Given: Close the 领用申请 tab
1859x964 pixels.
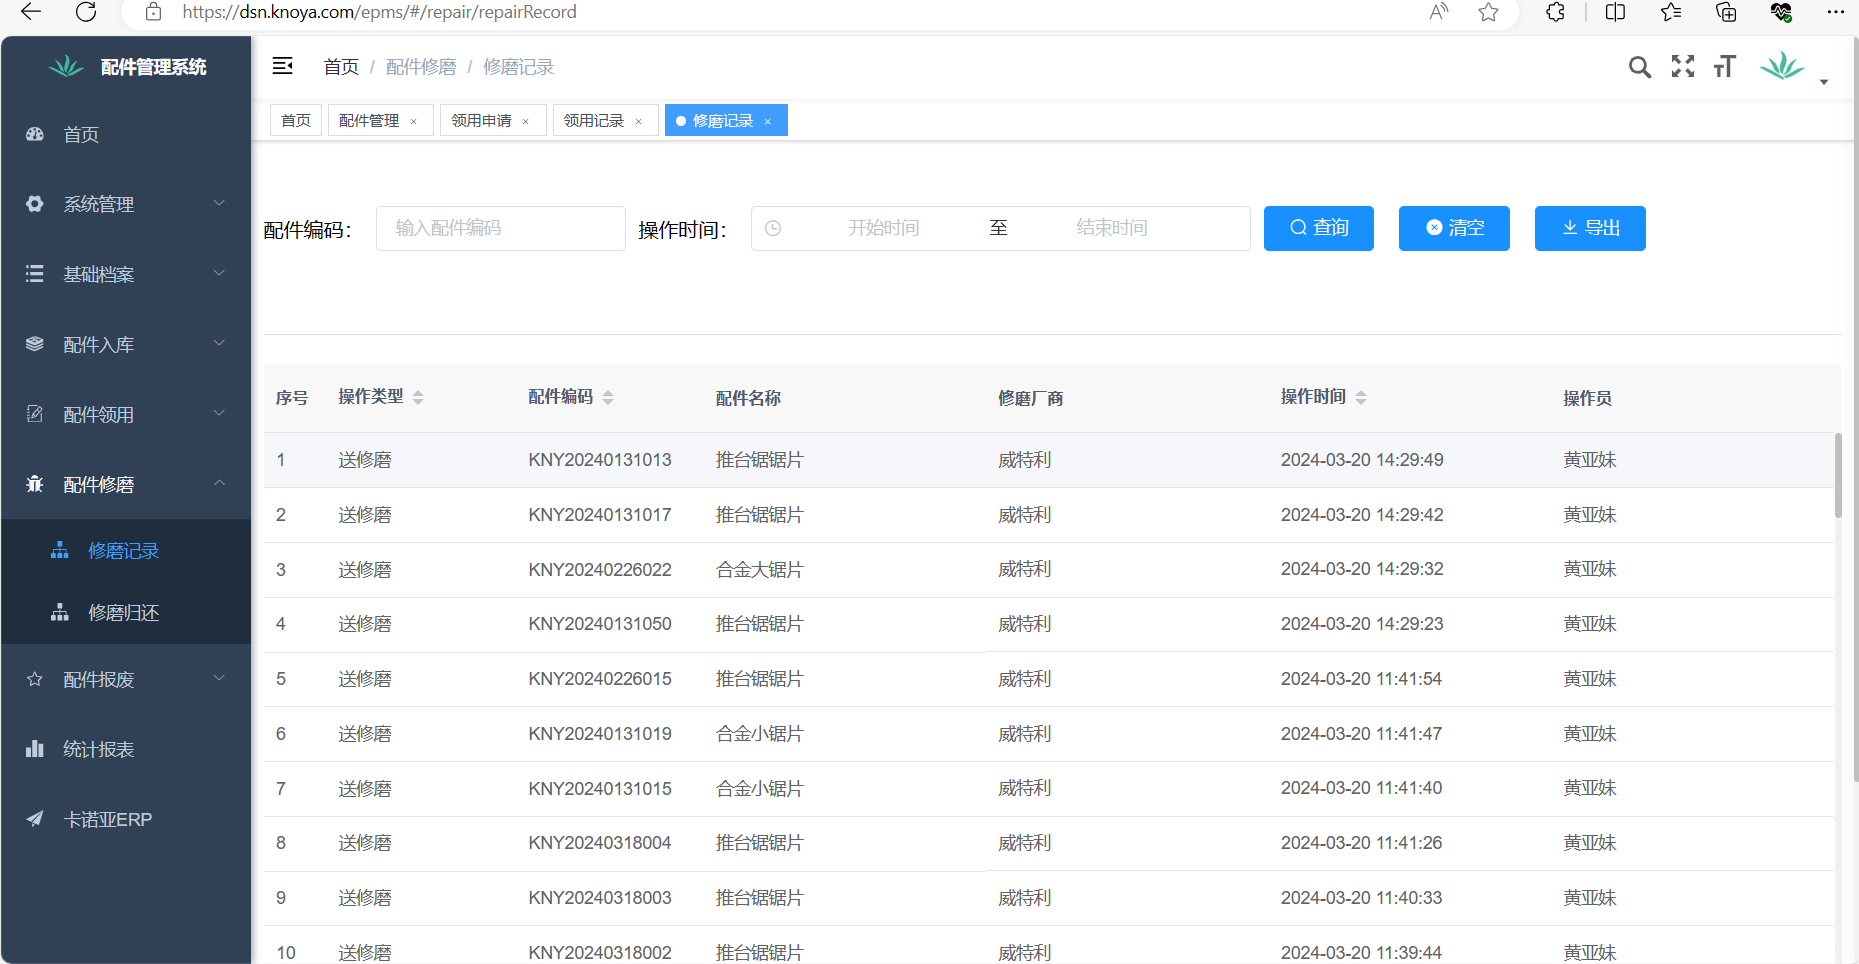Looking at the screenshot, I should (526, 121).
